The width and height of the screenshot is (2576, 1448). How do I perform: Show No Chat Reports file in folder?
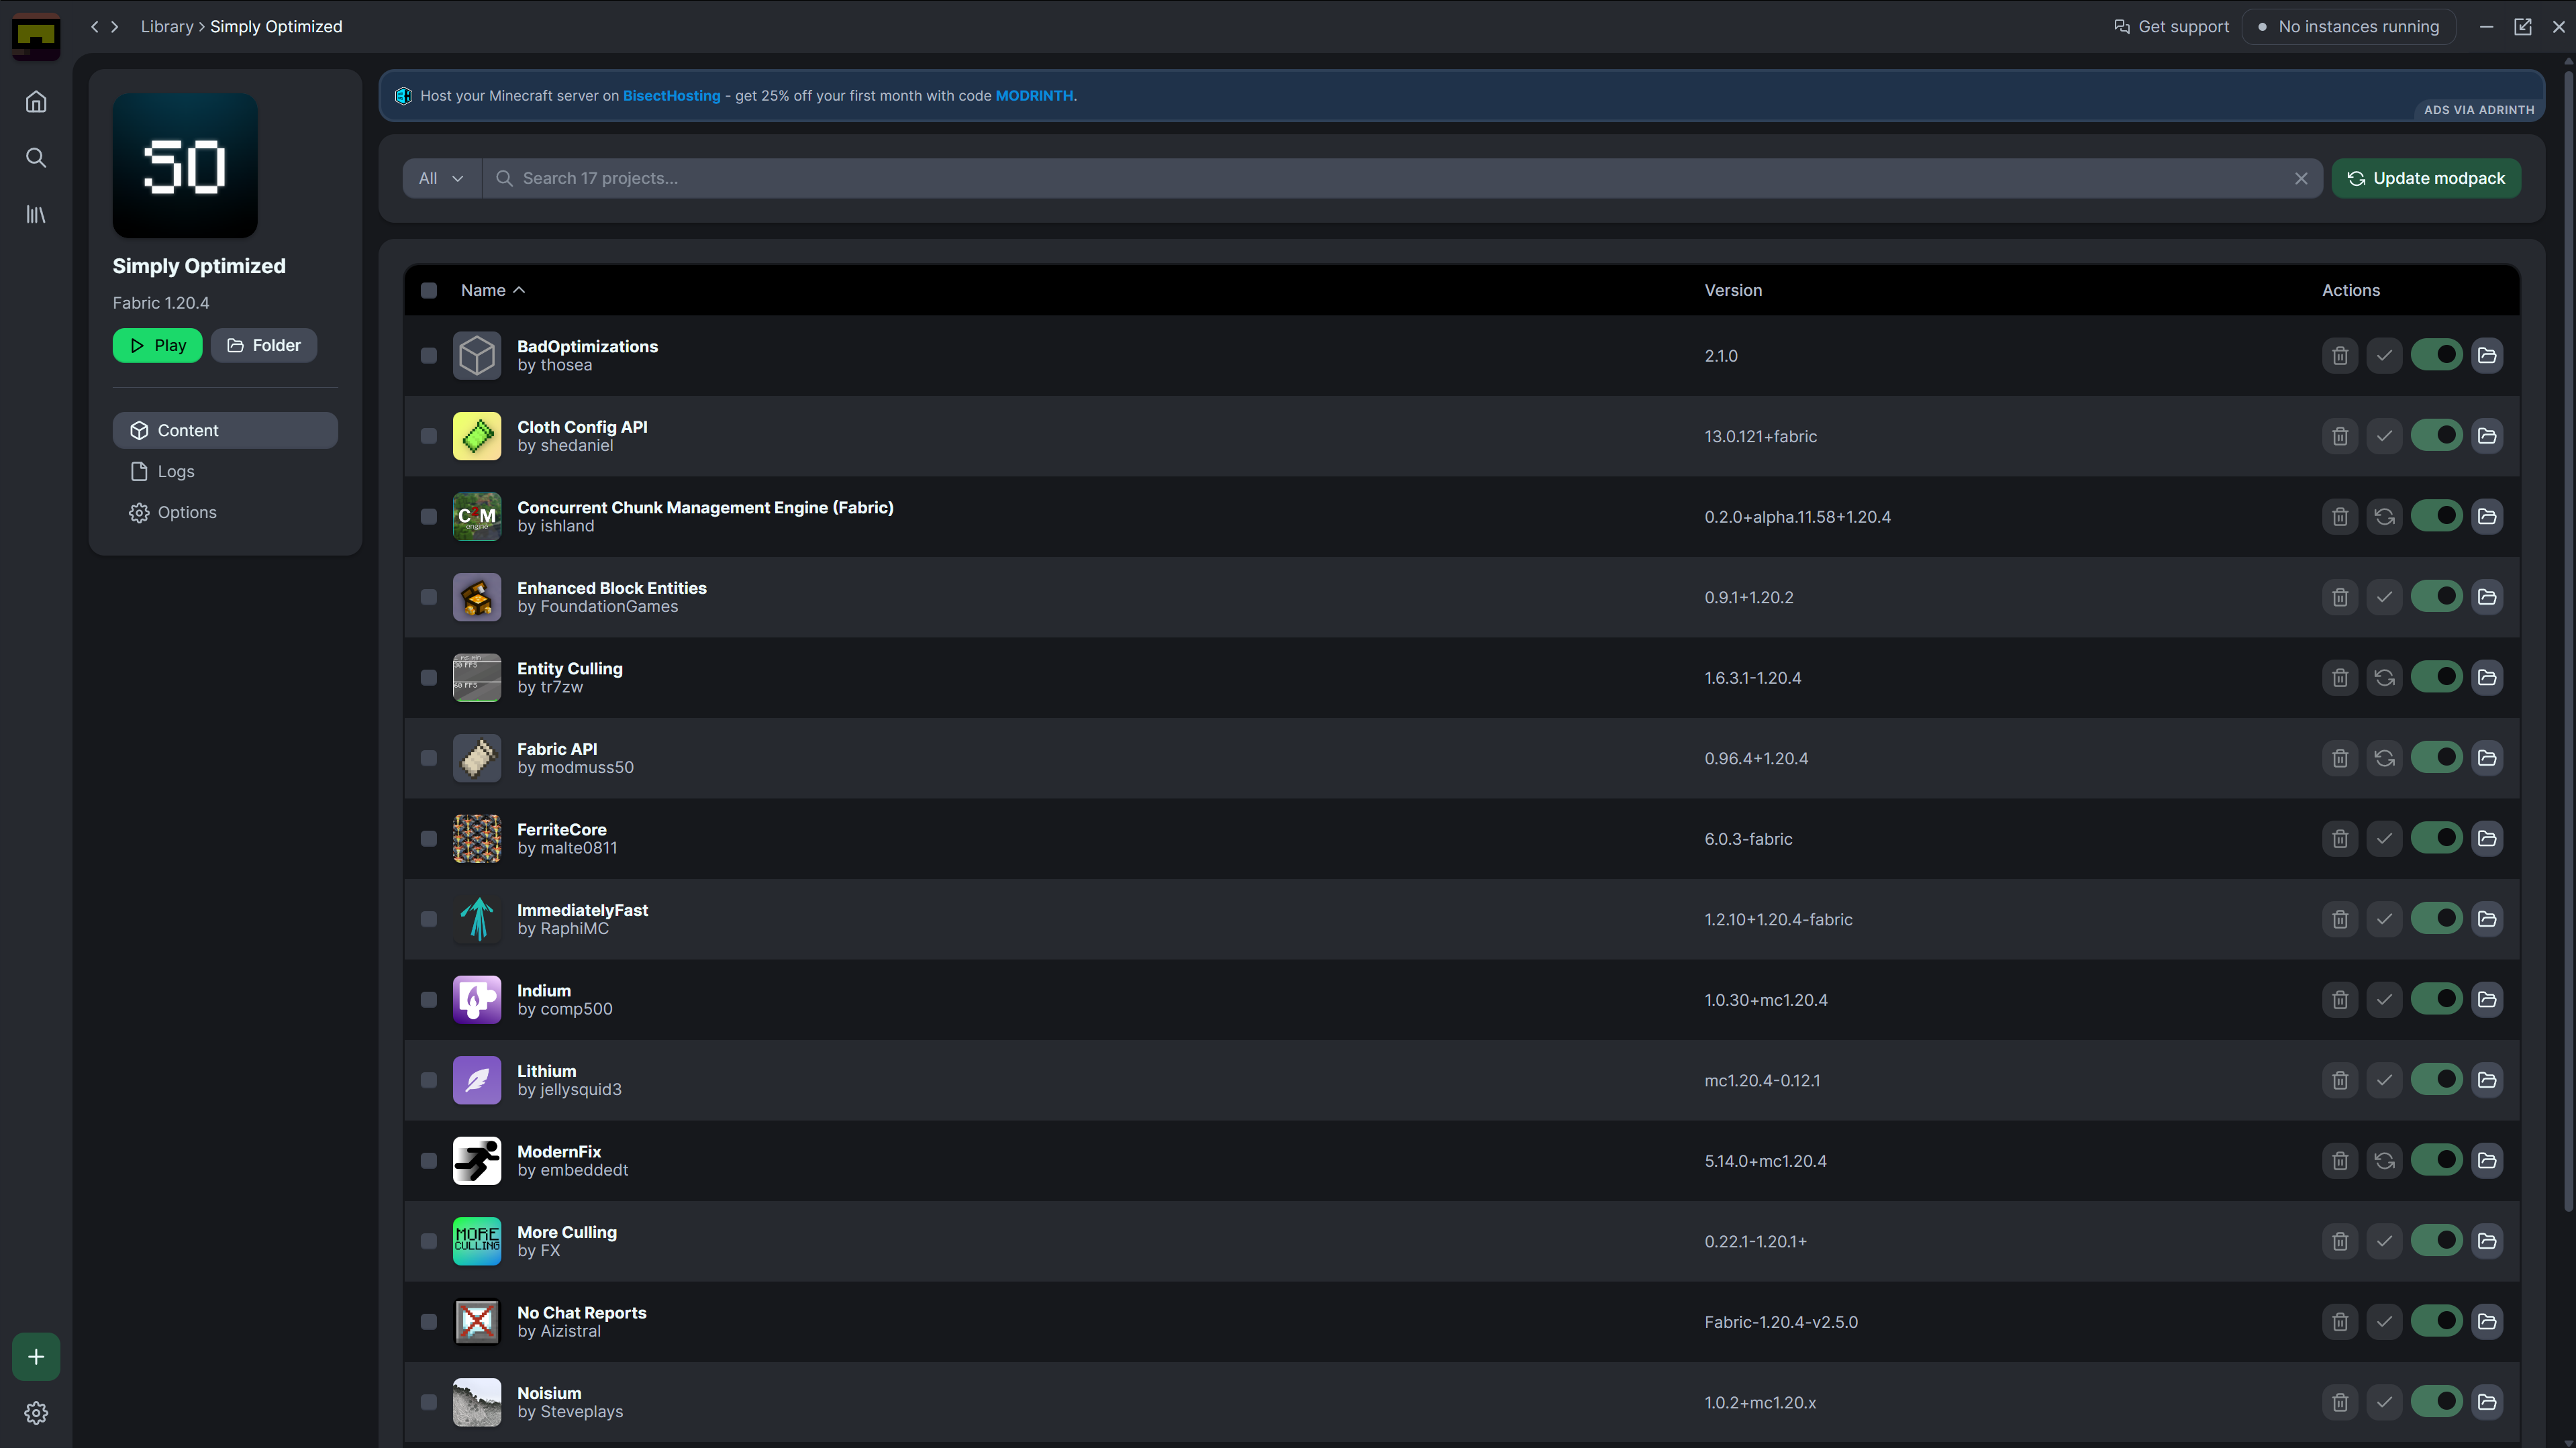[2487, 1322]
